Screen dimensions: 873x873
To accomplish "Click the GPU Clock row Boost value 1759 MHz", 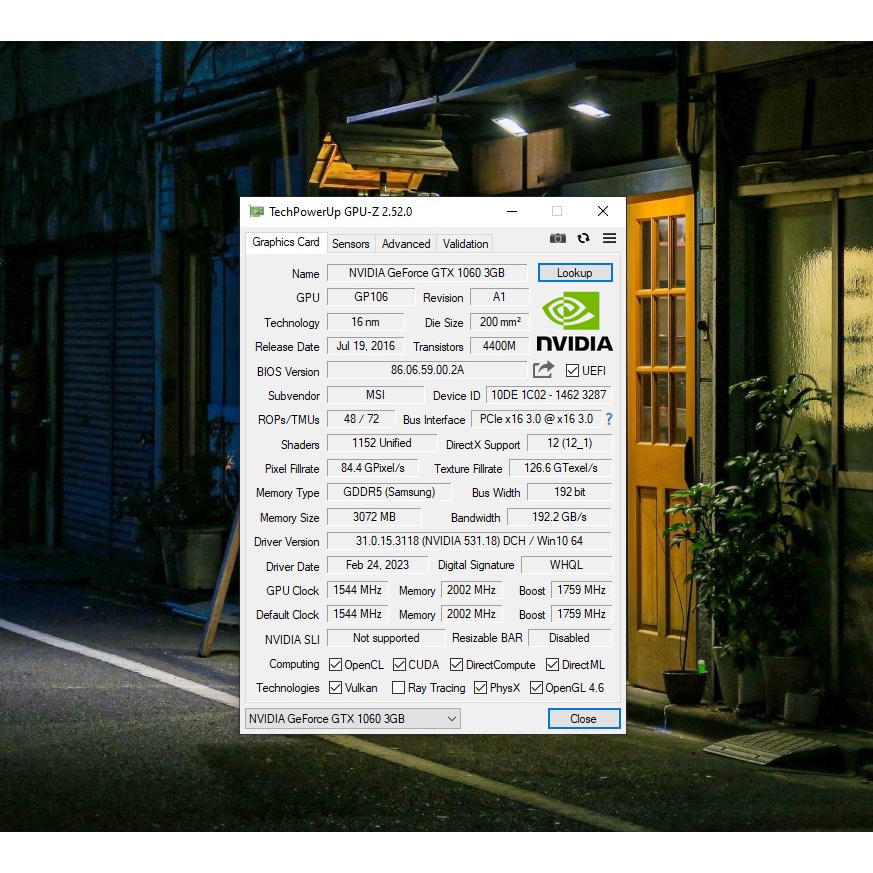I will click(581, 590).
